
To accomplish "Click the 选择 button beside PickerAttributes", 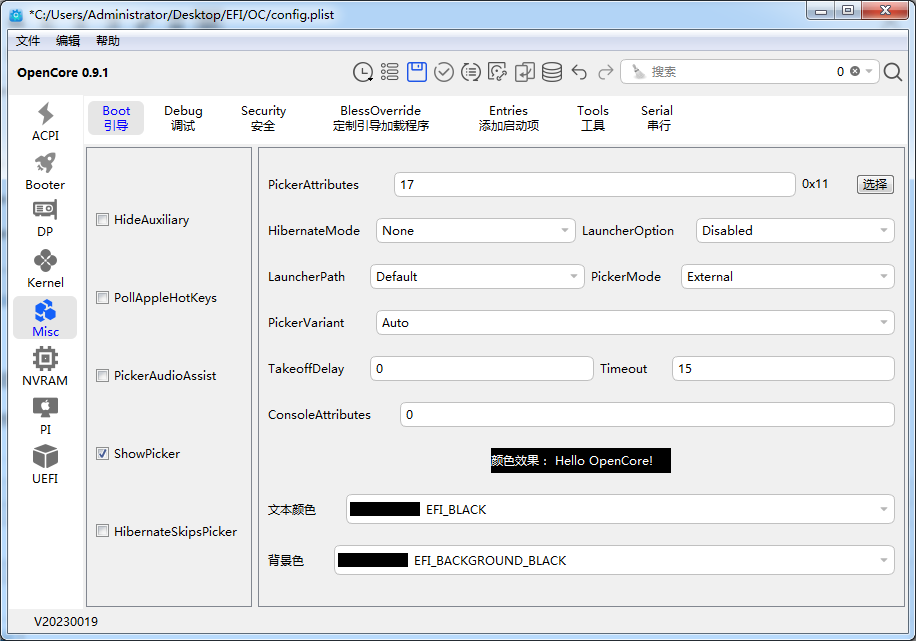I will coord(875,185).
